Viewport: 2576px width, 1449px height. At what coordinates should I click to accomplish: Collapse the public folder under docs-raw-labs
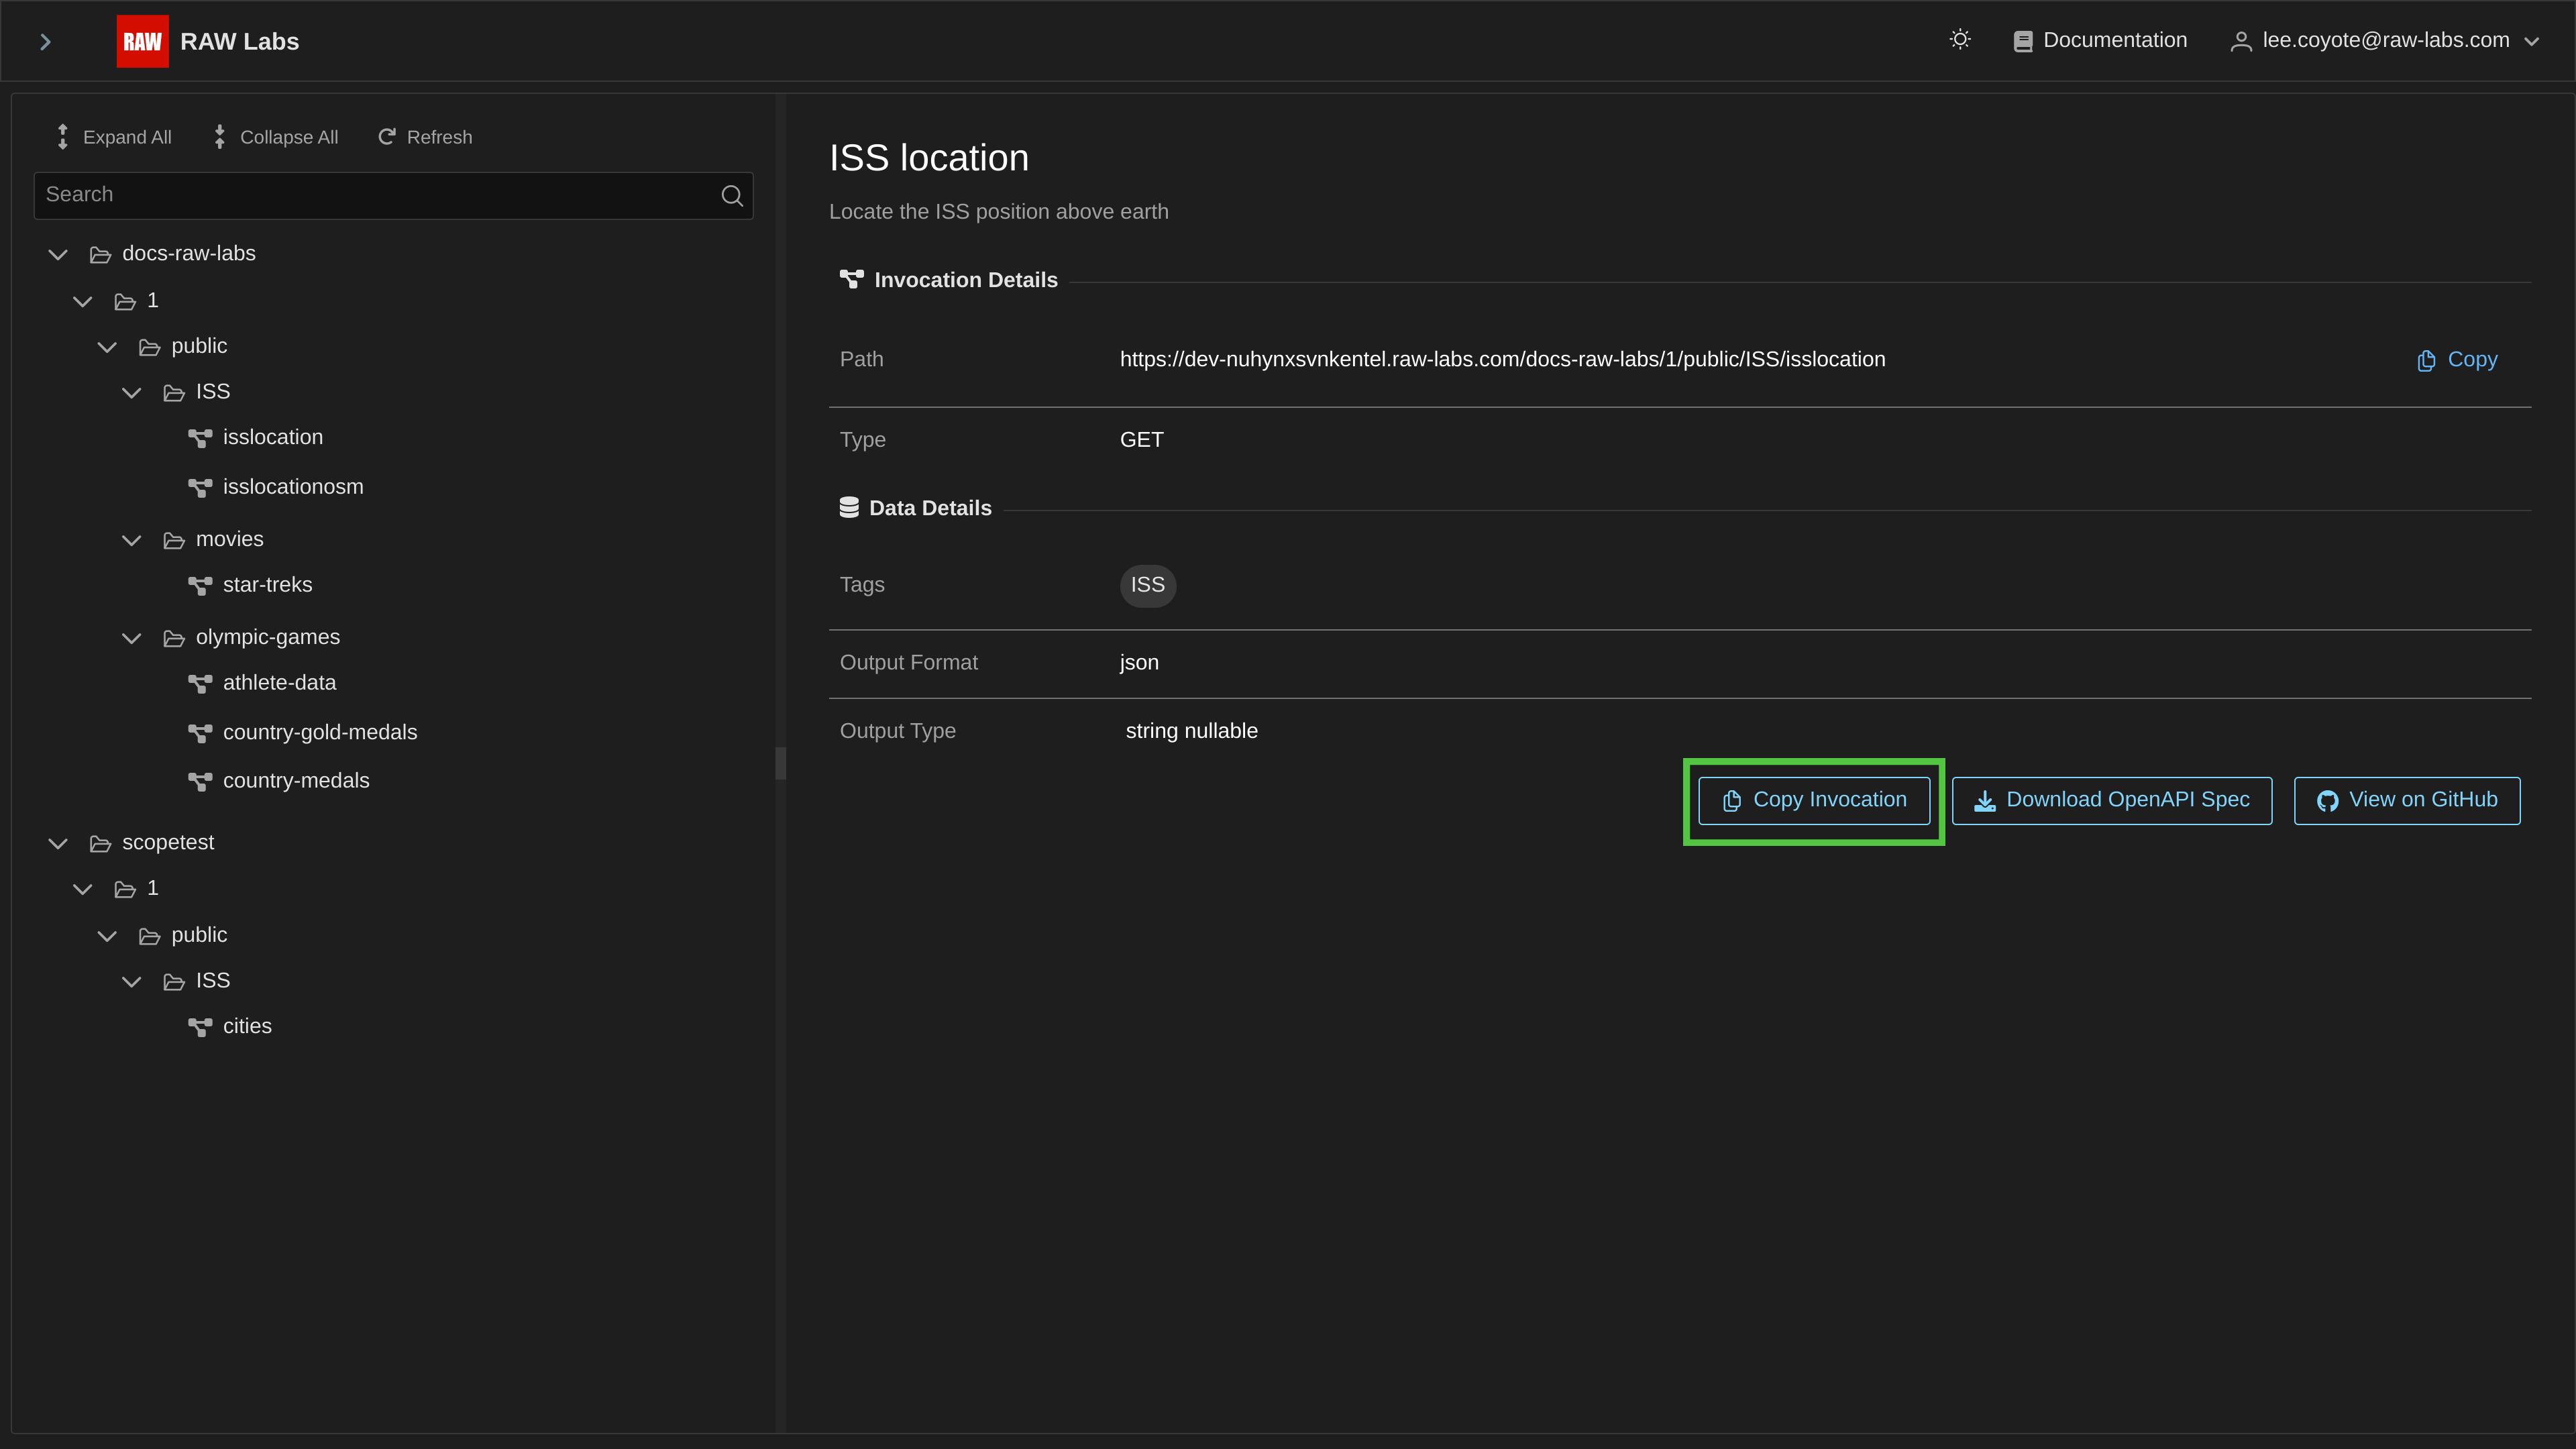pyautogui.click(x=107, y=347)
